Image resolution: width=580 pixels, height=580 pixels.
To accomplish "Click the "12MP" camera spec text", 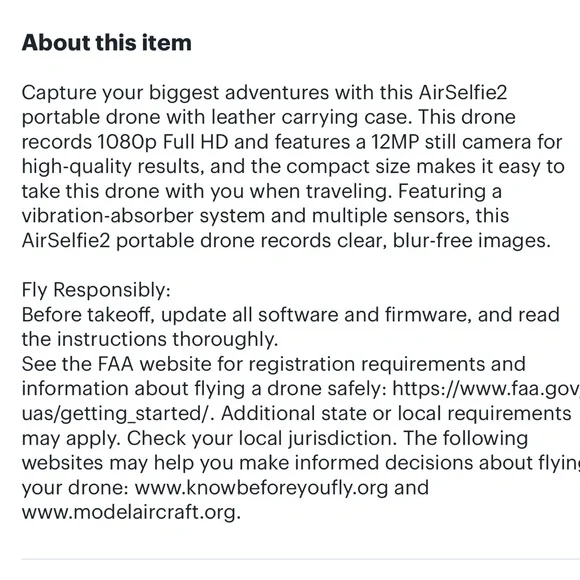I will tap(395, 142).
